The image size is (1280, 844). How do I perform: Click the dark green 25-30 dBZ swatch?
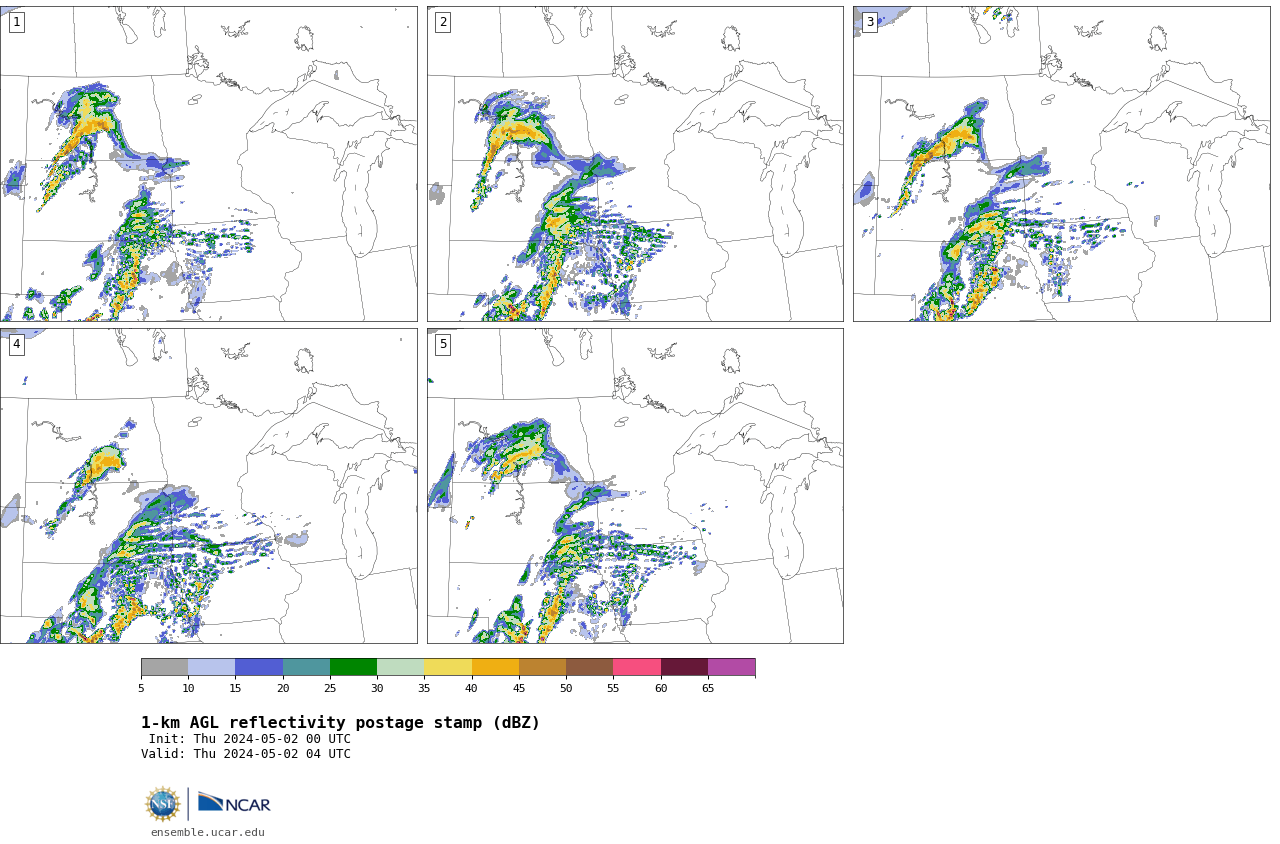coord(353,667)
